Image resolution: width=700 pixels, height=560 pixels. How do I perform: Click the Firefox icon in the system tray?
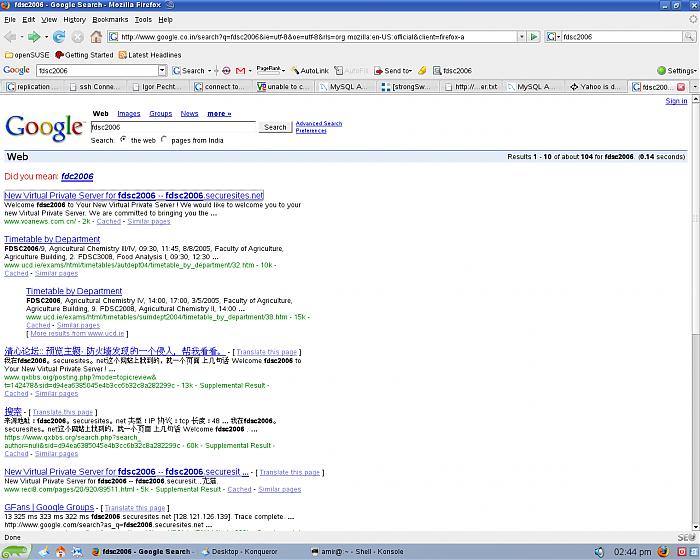663,552
